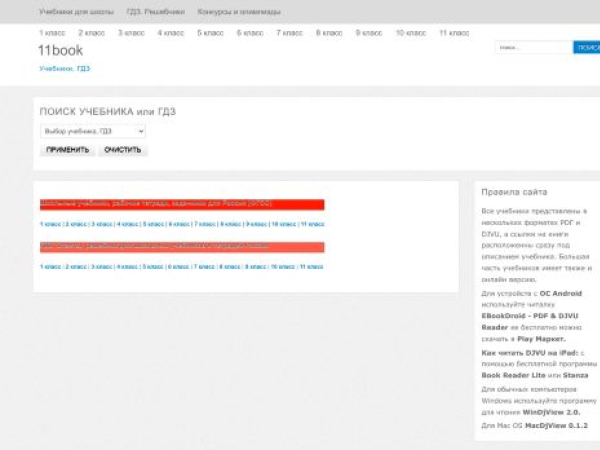Click the first bright red textbooks banner
The width and height of the screenshot is (600, 450).
pyautogui.click(x=182, y=204)
